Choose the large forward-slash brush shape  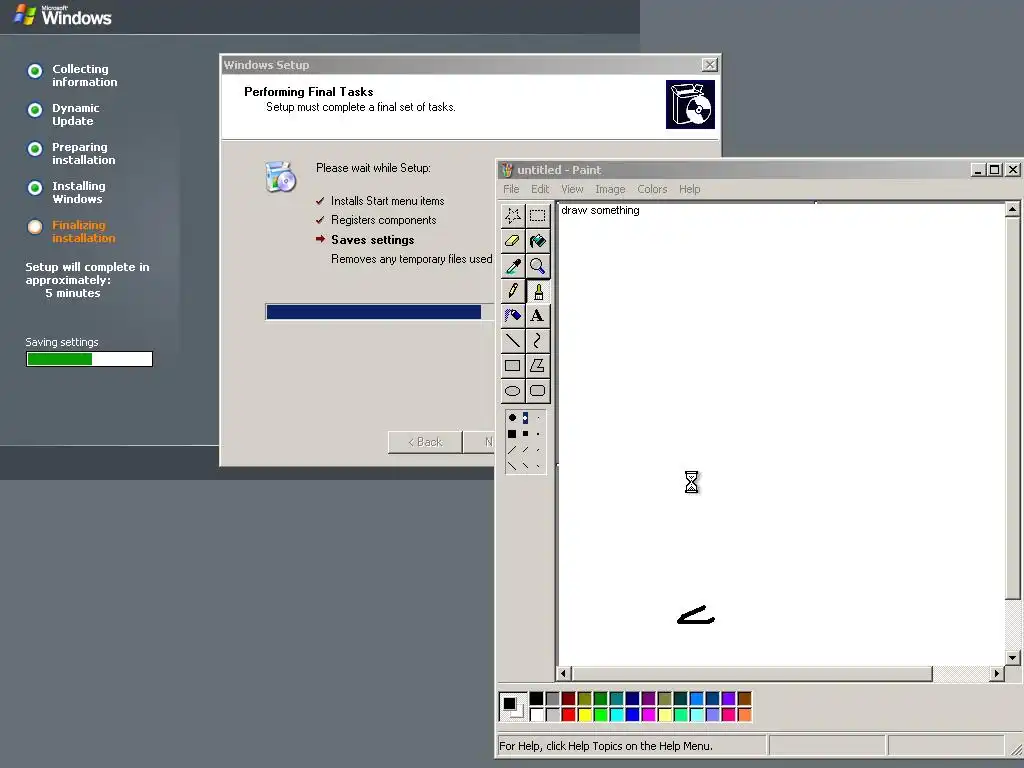tap(512, 449)
